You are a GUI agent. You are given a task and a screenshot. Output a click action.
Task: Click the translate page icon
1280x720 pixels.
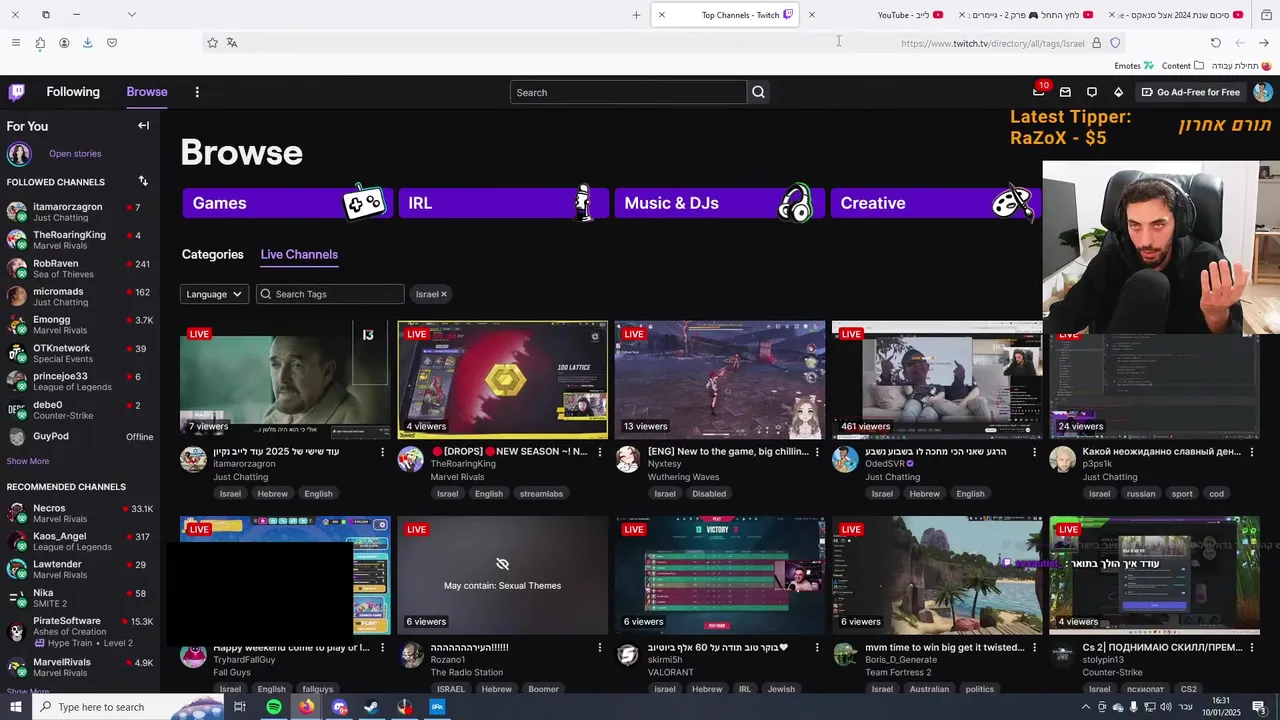[232, 43]
